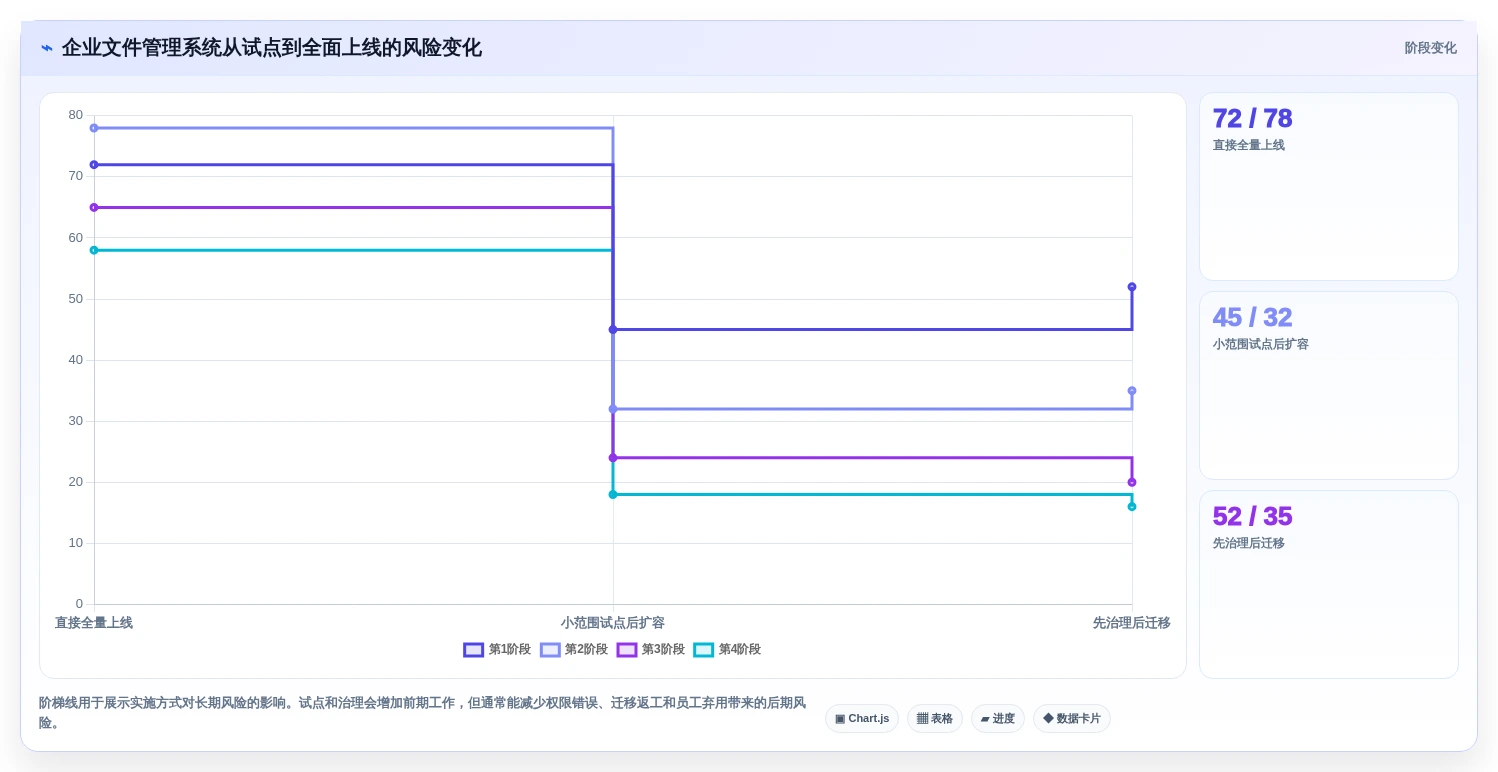1498x772 pixels.
Task: Click 第1阶段 data point at 72 on left
Action: pos(94,165)
